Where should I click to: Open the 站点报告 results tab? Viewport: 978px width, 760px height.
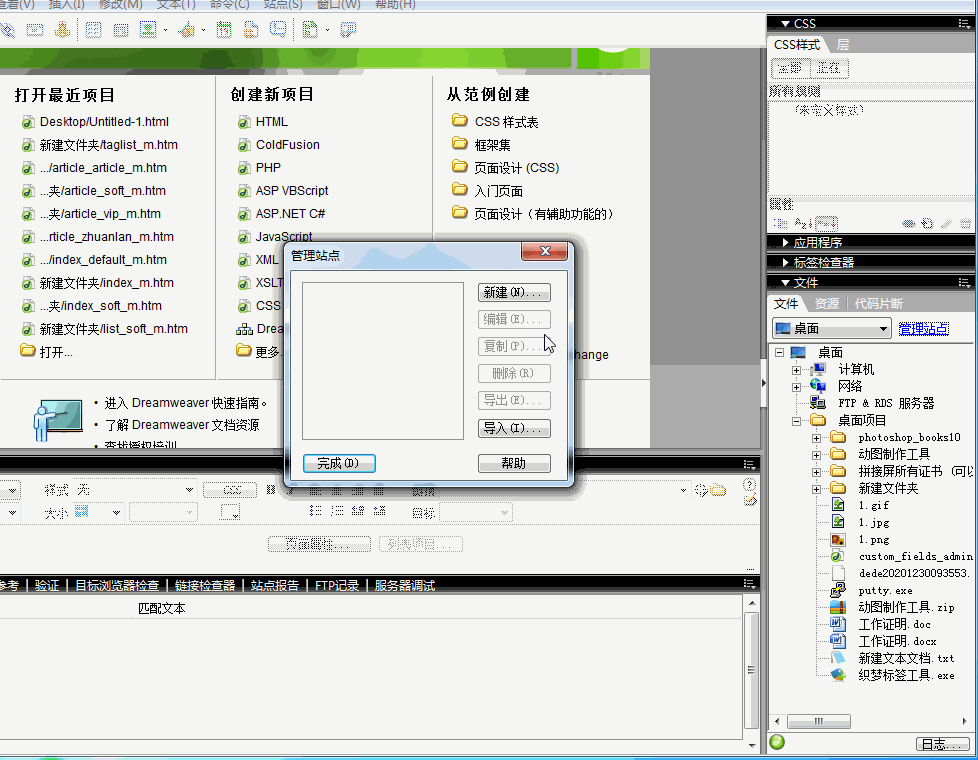click(274, 586)
